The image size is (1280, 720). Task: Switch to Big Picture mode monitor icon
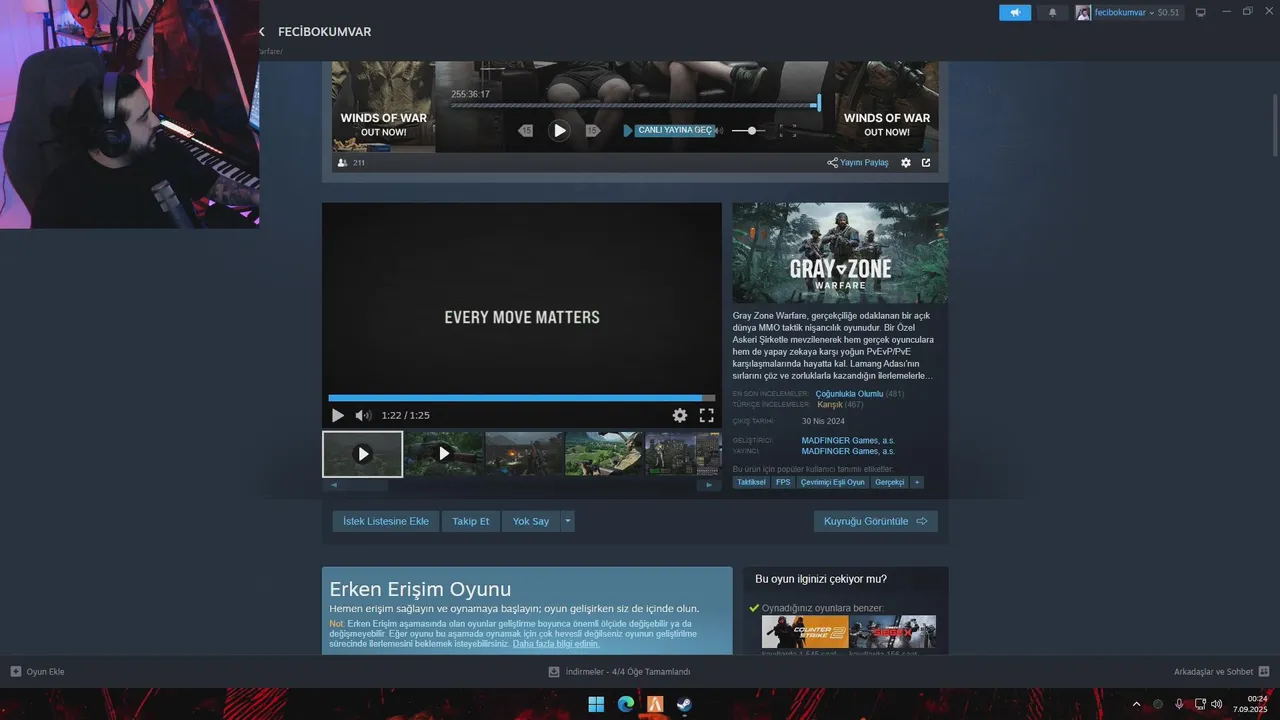pyautogui.click(x=1201, y=12)
